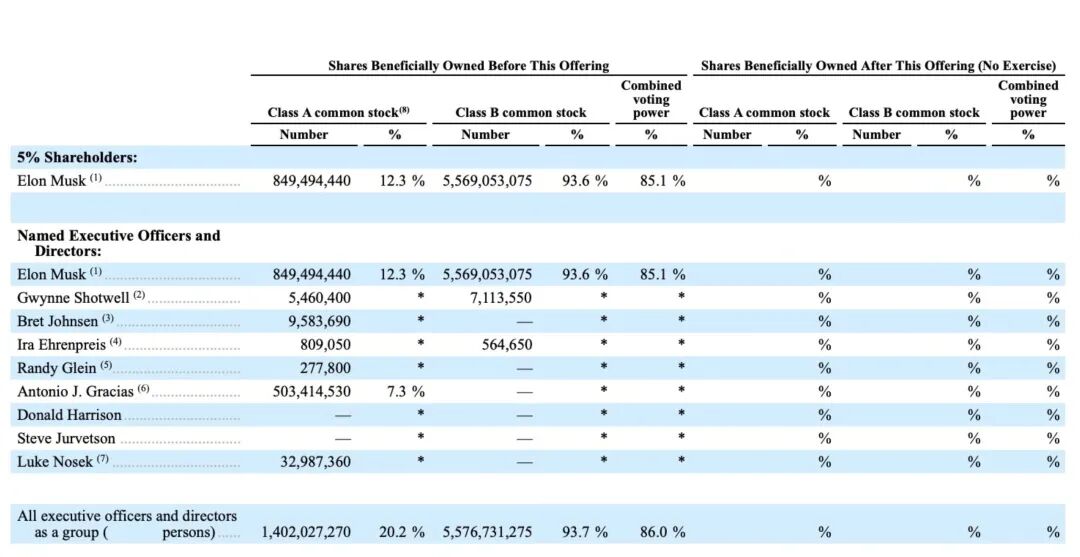The width and height of the screenshot is (1080, 557).
Task: Select the Bret Johnsen row label
Action: click(57, 322)
